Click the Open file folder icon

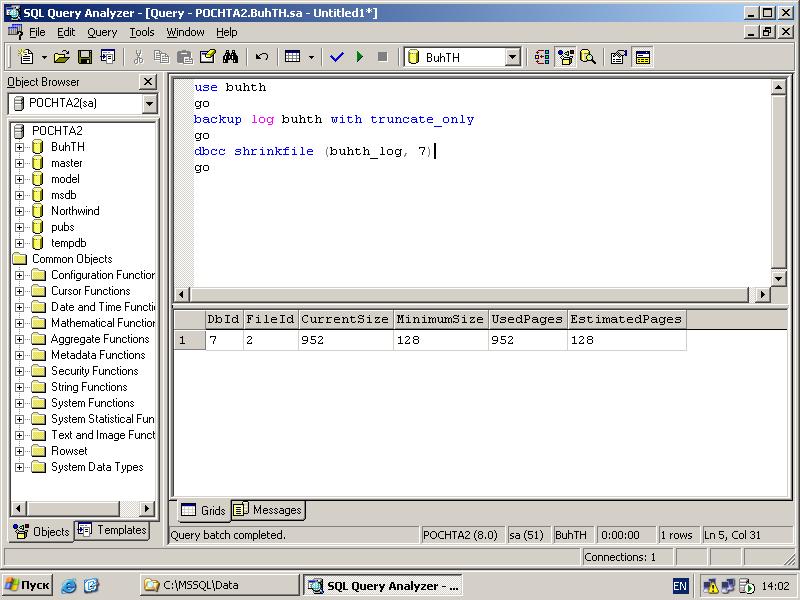pyautogui.click(x=62, y=57)
